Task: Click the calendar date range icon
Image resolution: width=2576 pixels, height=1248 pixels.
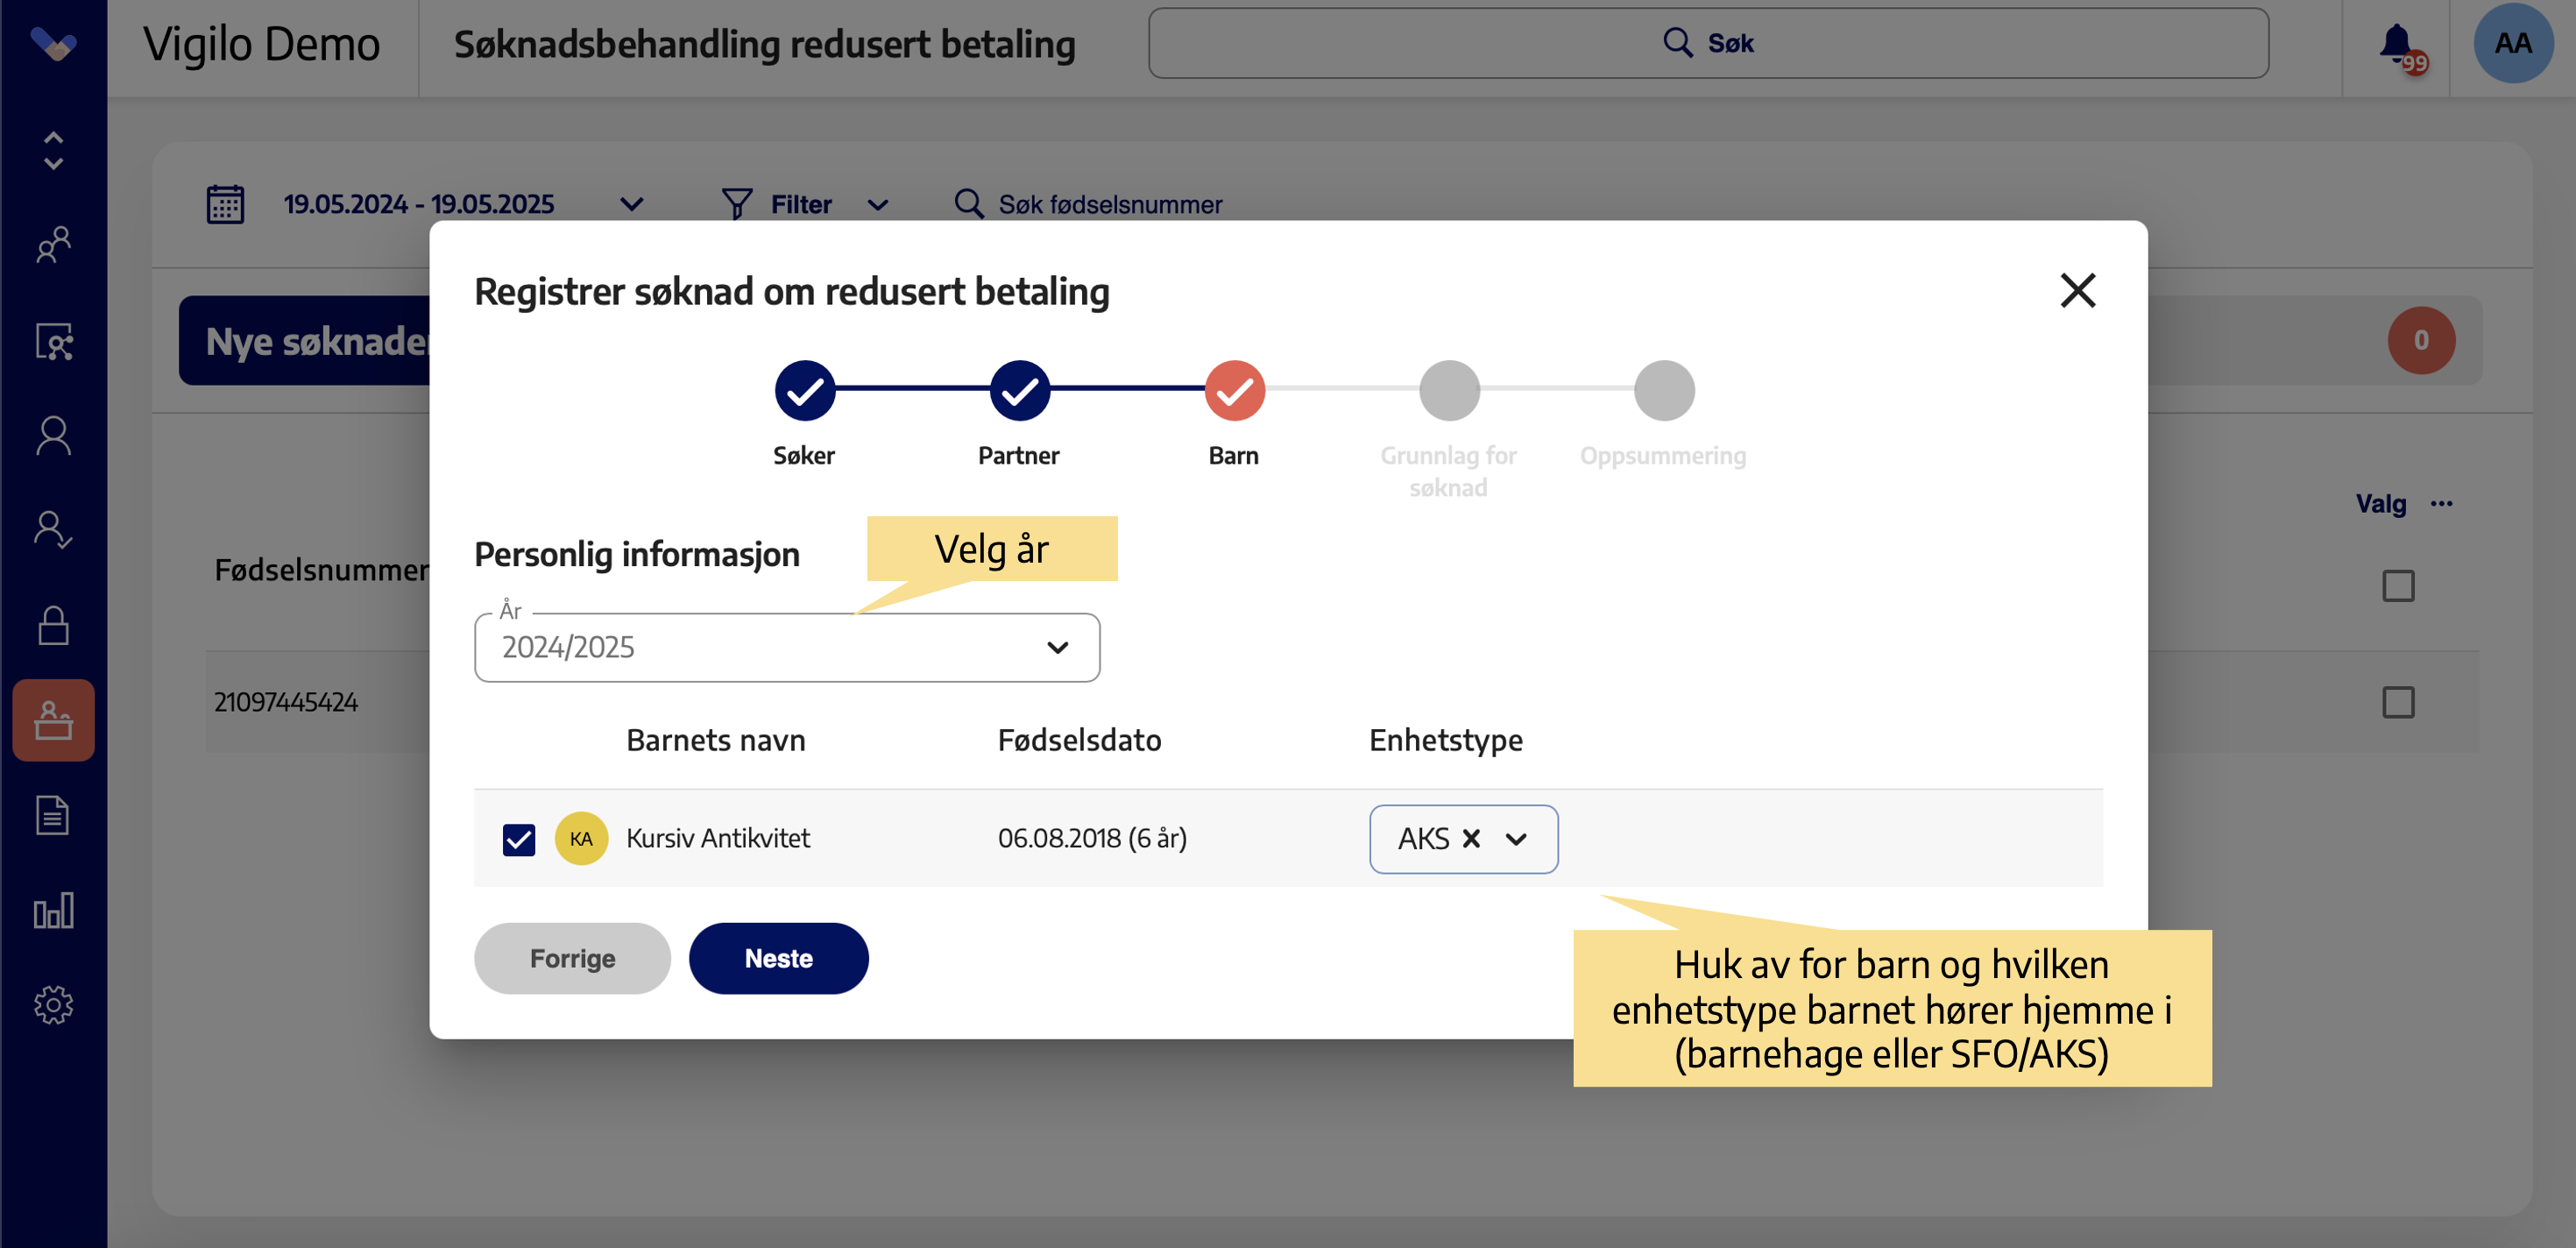Action: click(225, 204)
